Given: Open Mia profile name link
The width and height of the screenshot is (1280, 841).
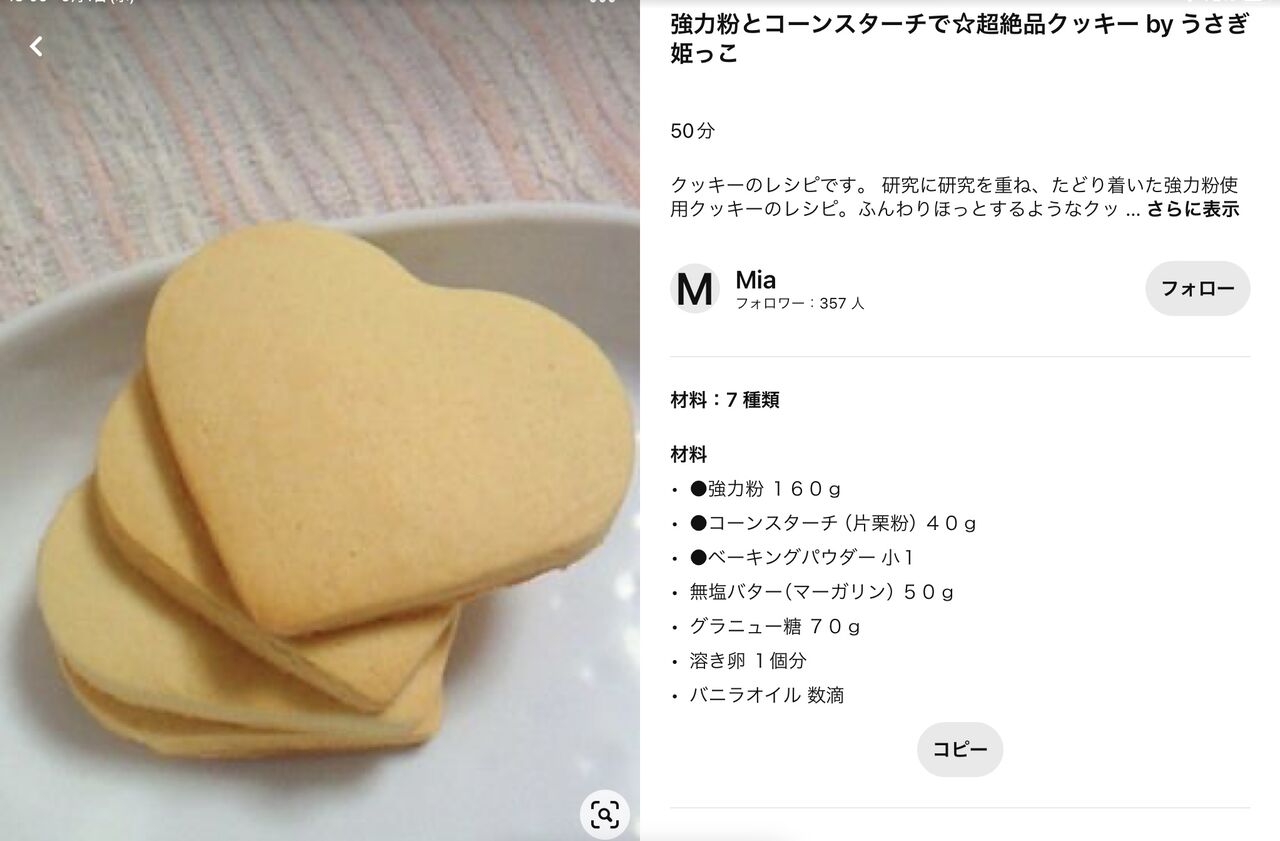Looking at the screenshot, I should click(755, 280).
